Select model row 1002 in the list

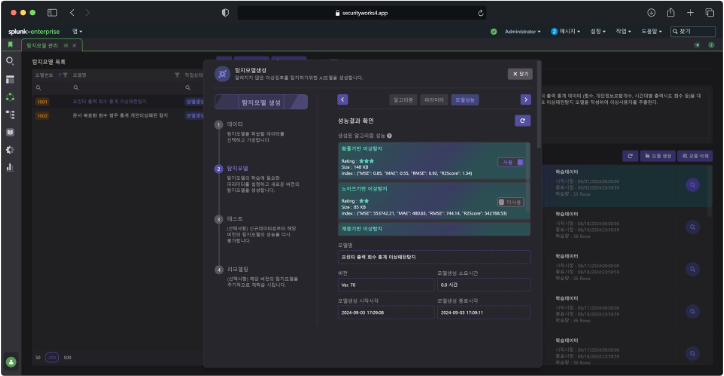click(x=119, y=115)
